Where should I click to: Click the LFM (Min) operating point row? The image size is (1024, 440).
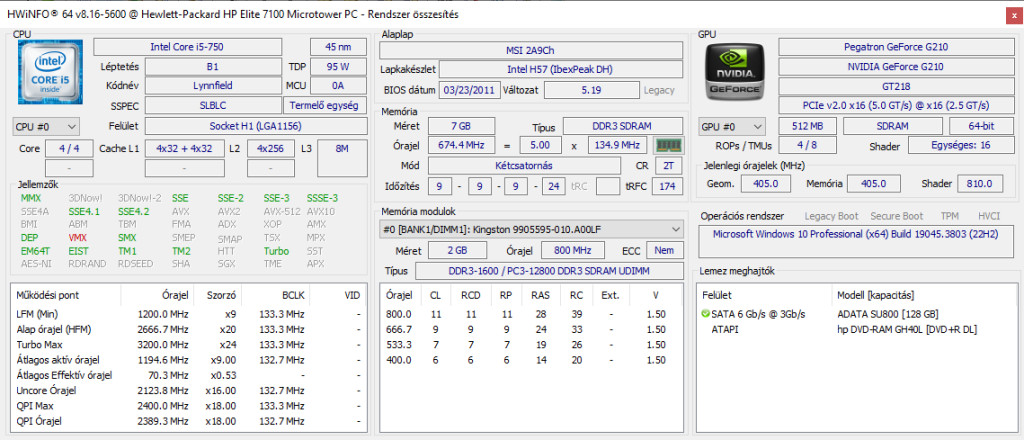pyautogui.click(x=188, y=314)
